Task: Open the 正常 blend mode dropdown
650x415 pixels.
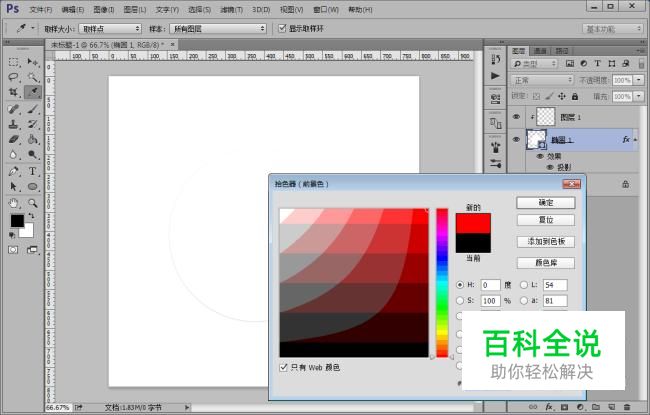Action: [x=542, y=80]
